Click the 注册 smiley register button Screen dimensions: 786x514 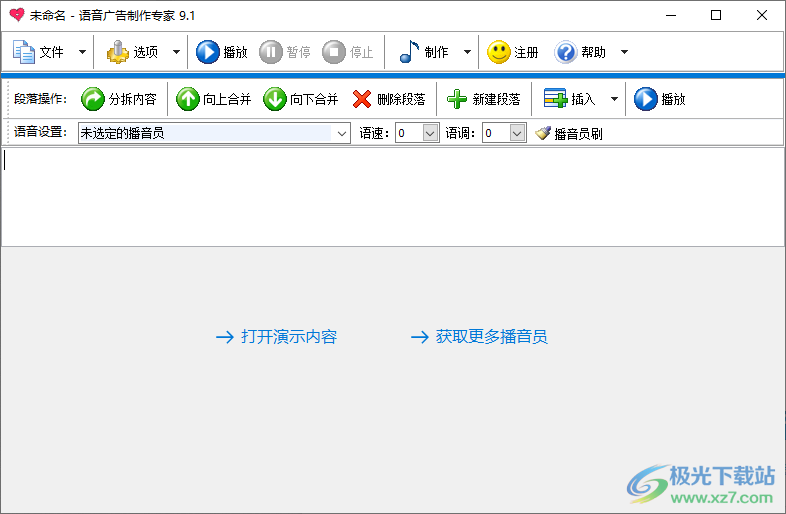pos(513,52)
